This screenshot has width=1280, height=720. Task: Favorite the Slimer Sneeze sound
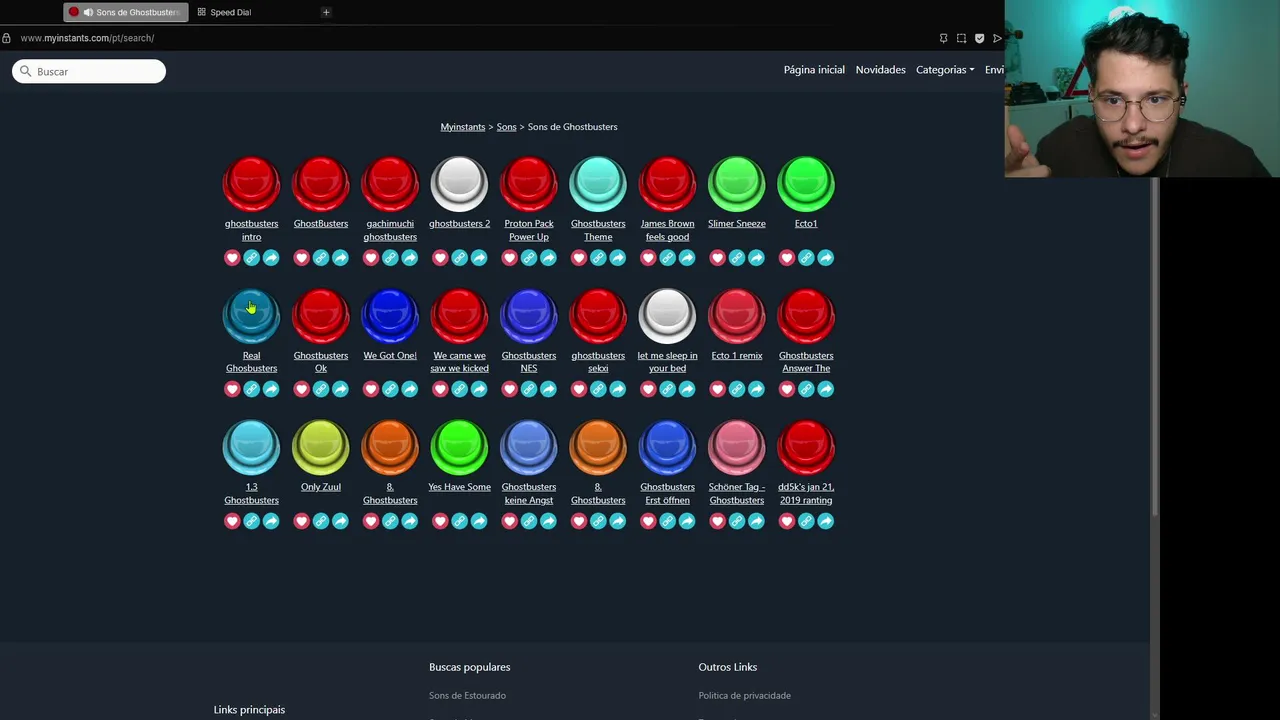coord(717,258)
